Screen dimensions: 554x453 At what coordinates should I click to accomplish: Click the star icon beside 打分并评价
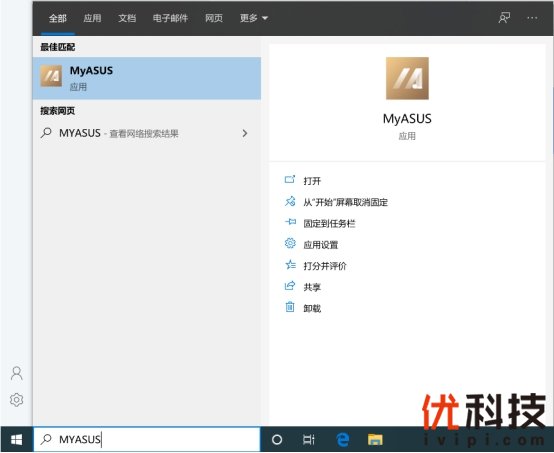[290, 264]
